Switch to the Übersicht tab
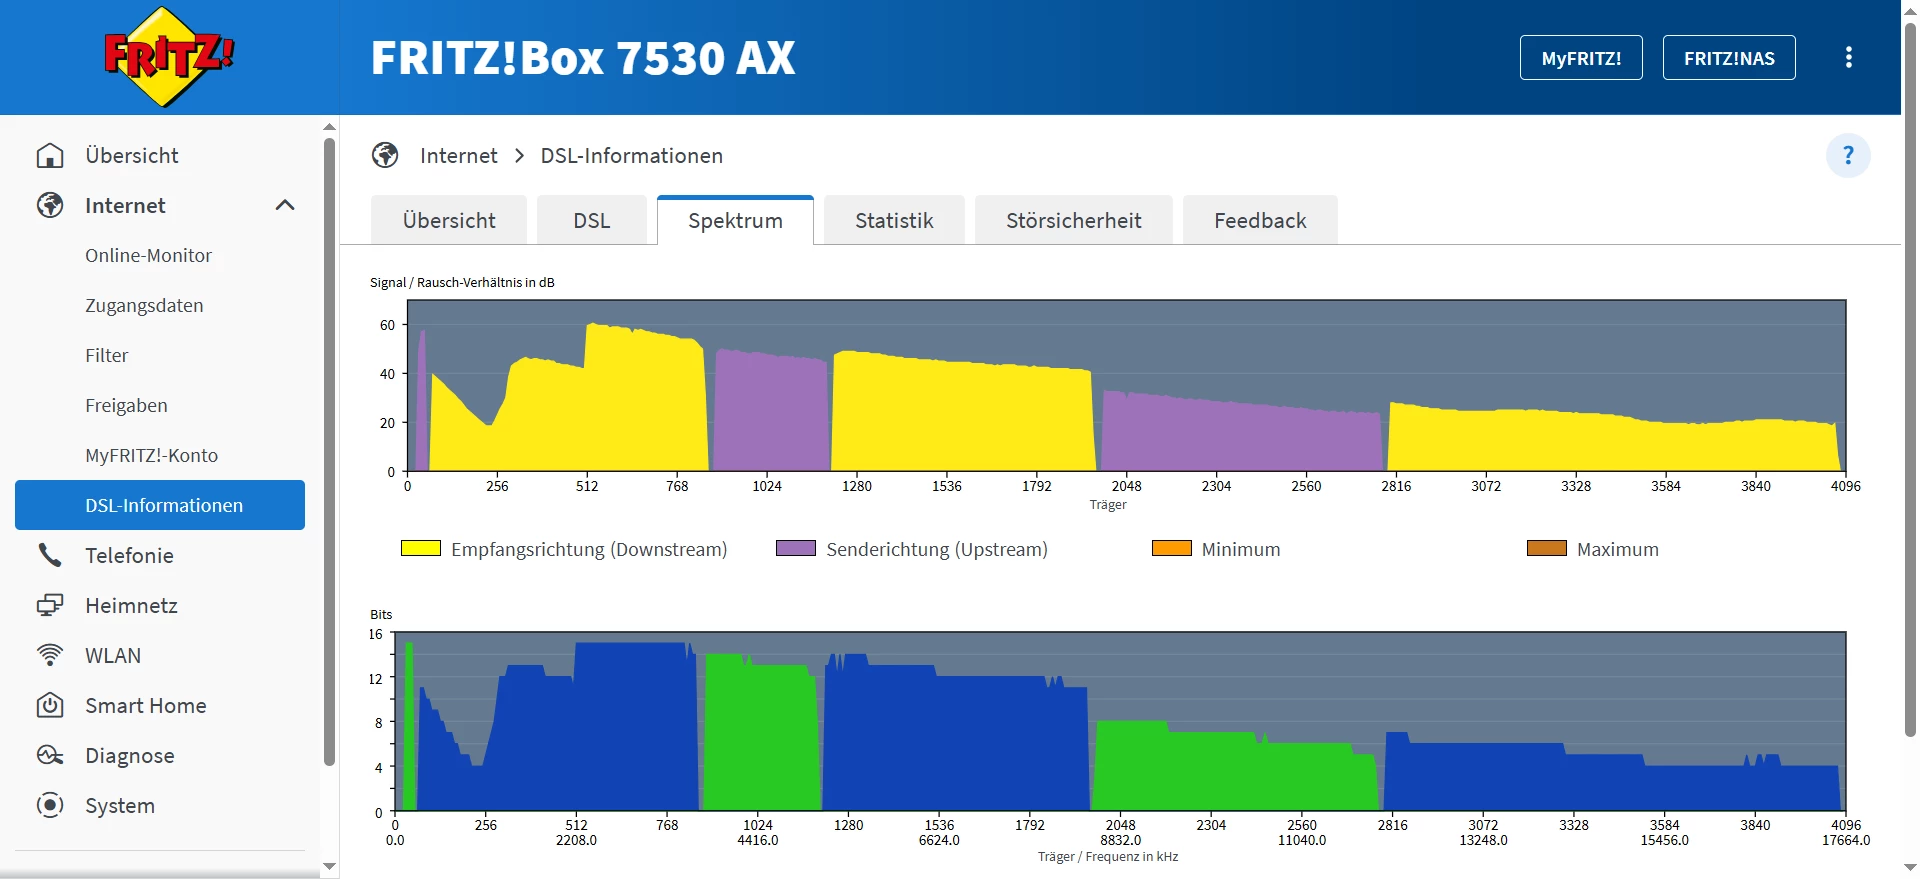Image resolution: width=1920 pixels, height=879 pixels. pyautogui.click(x=449, y=220)
